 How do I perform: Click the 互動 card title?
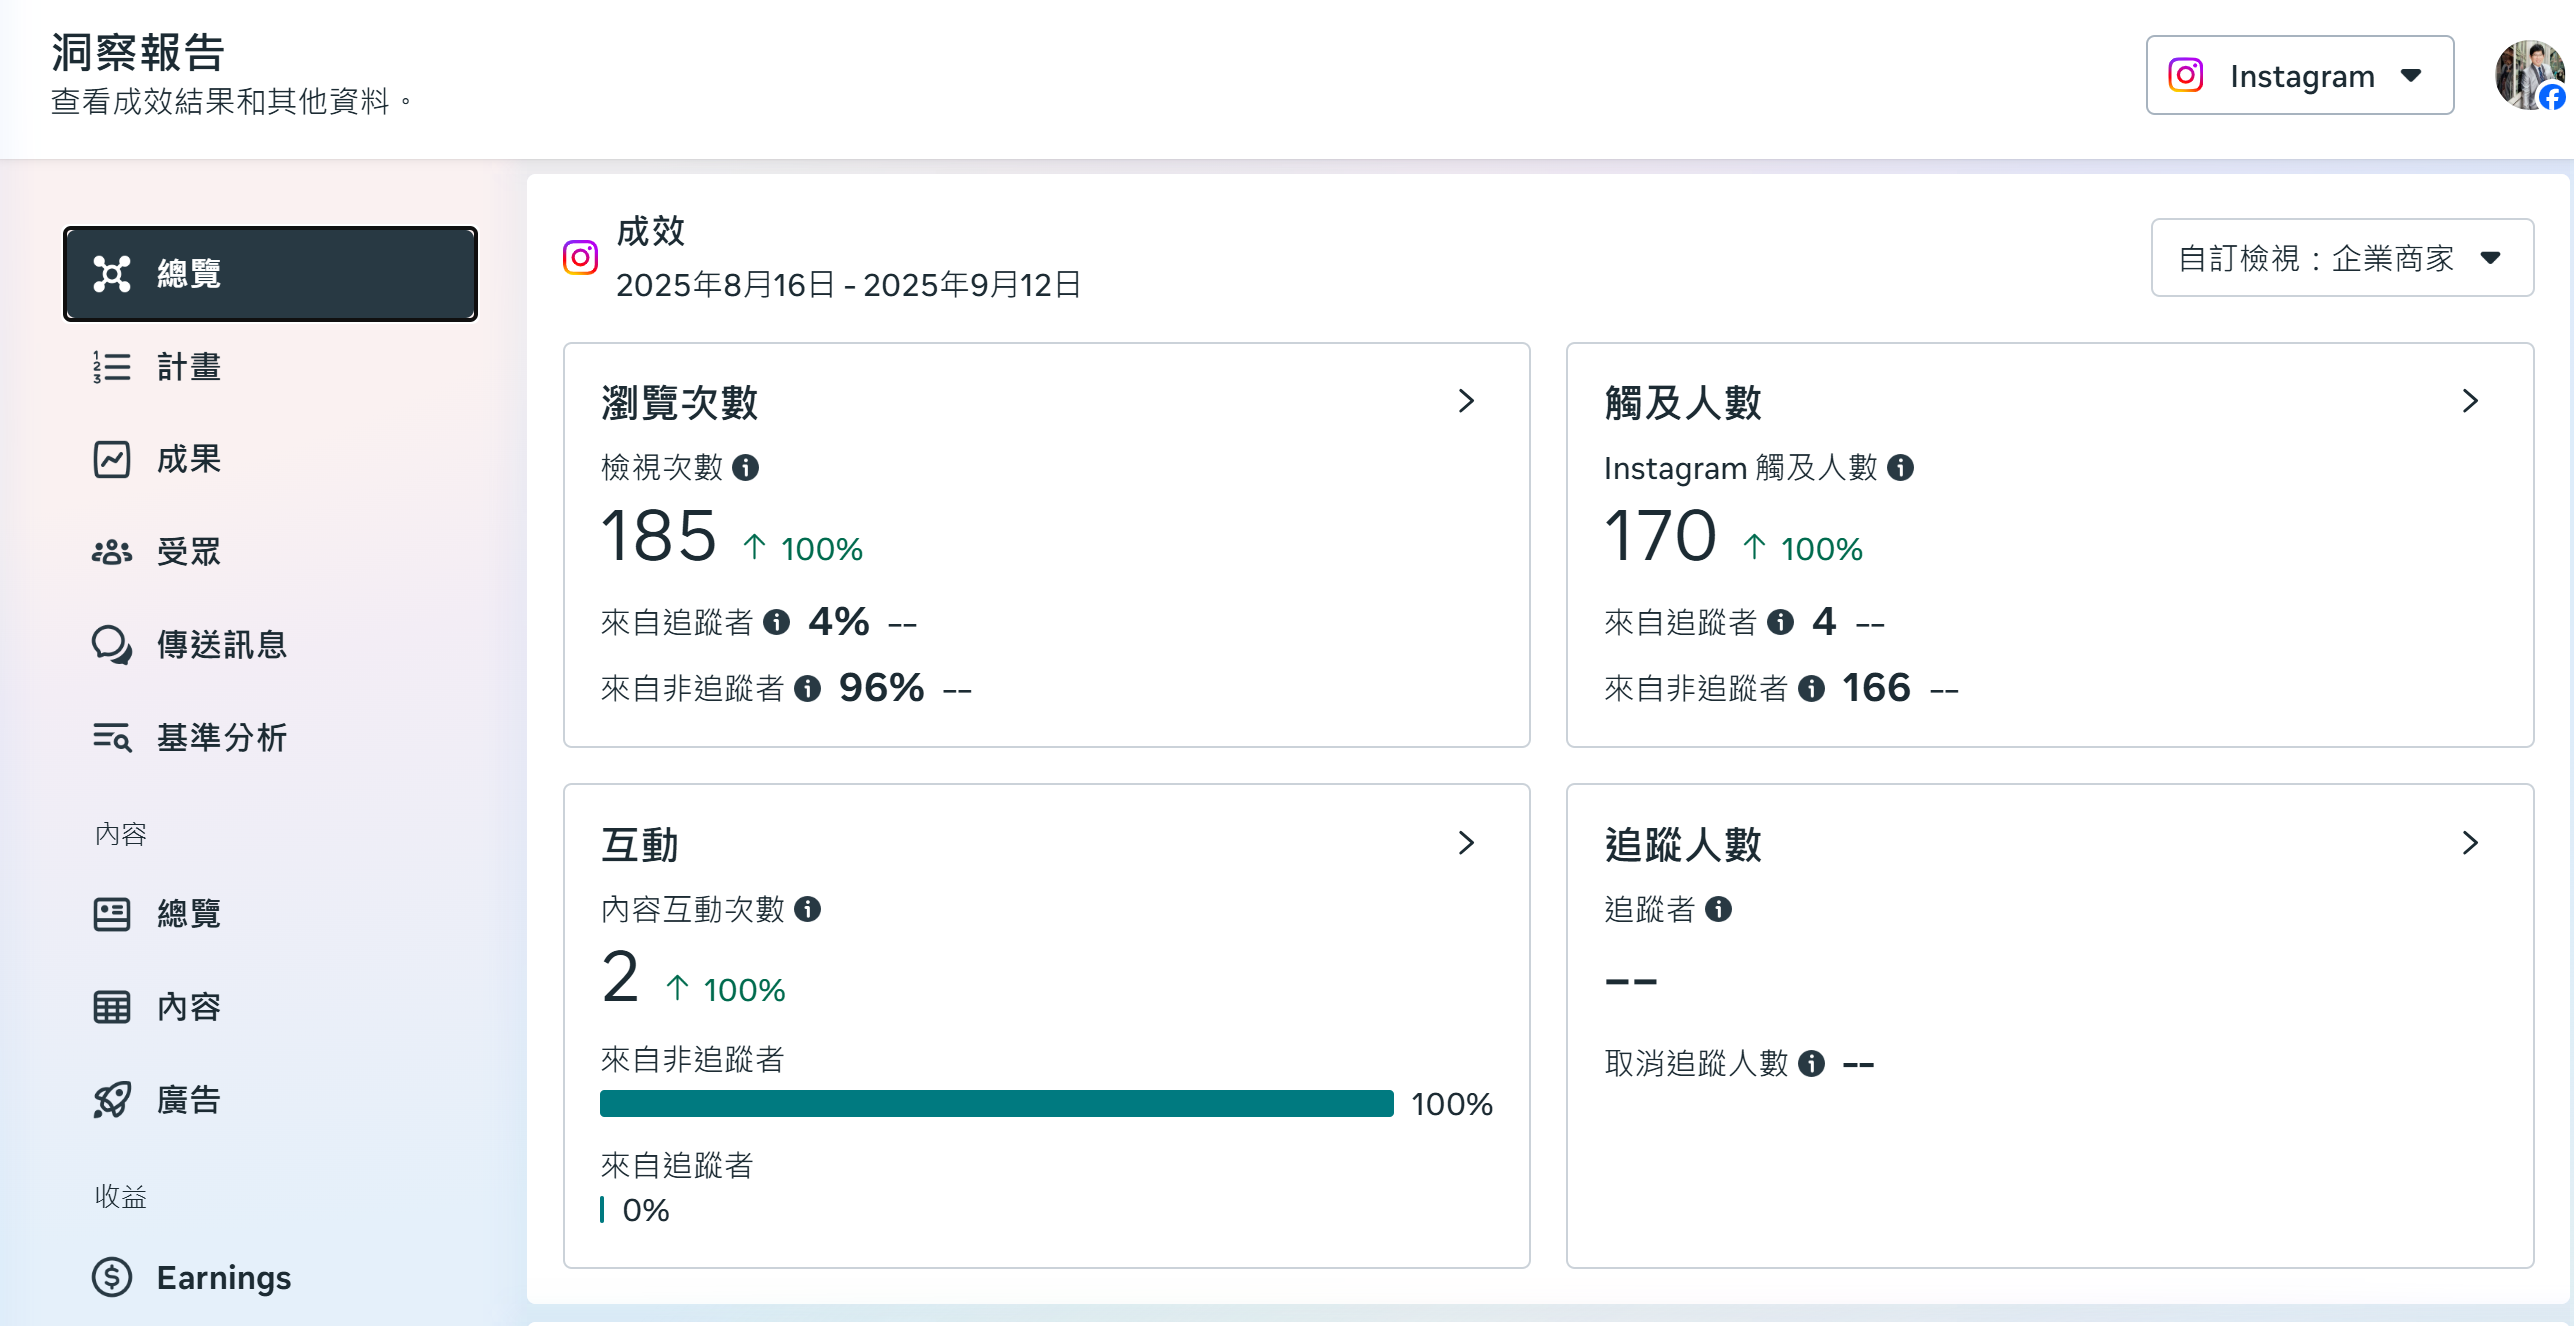coord(639,845)
